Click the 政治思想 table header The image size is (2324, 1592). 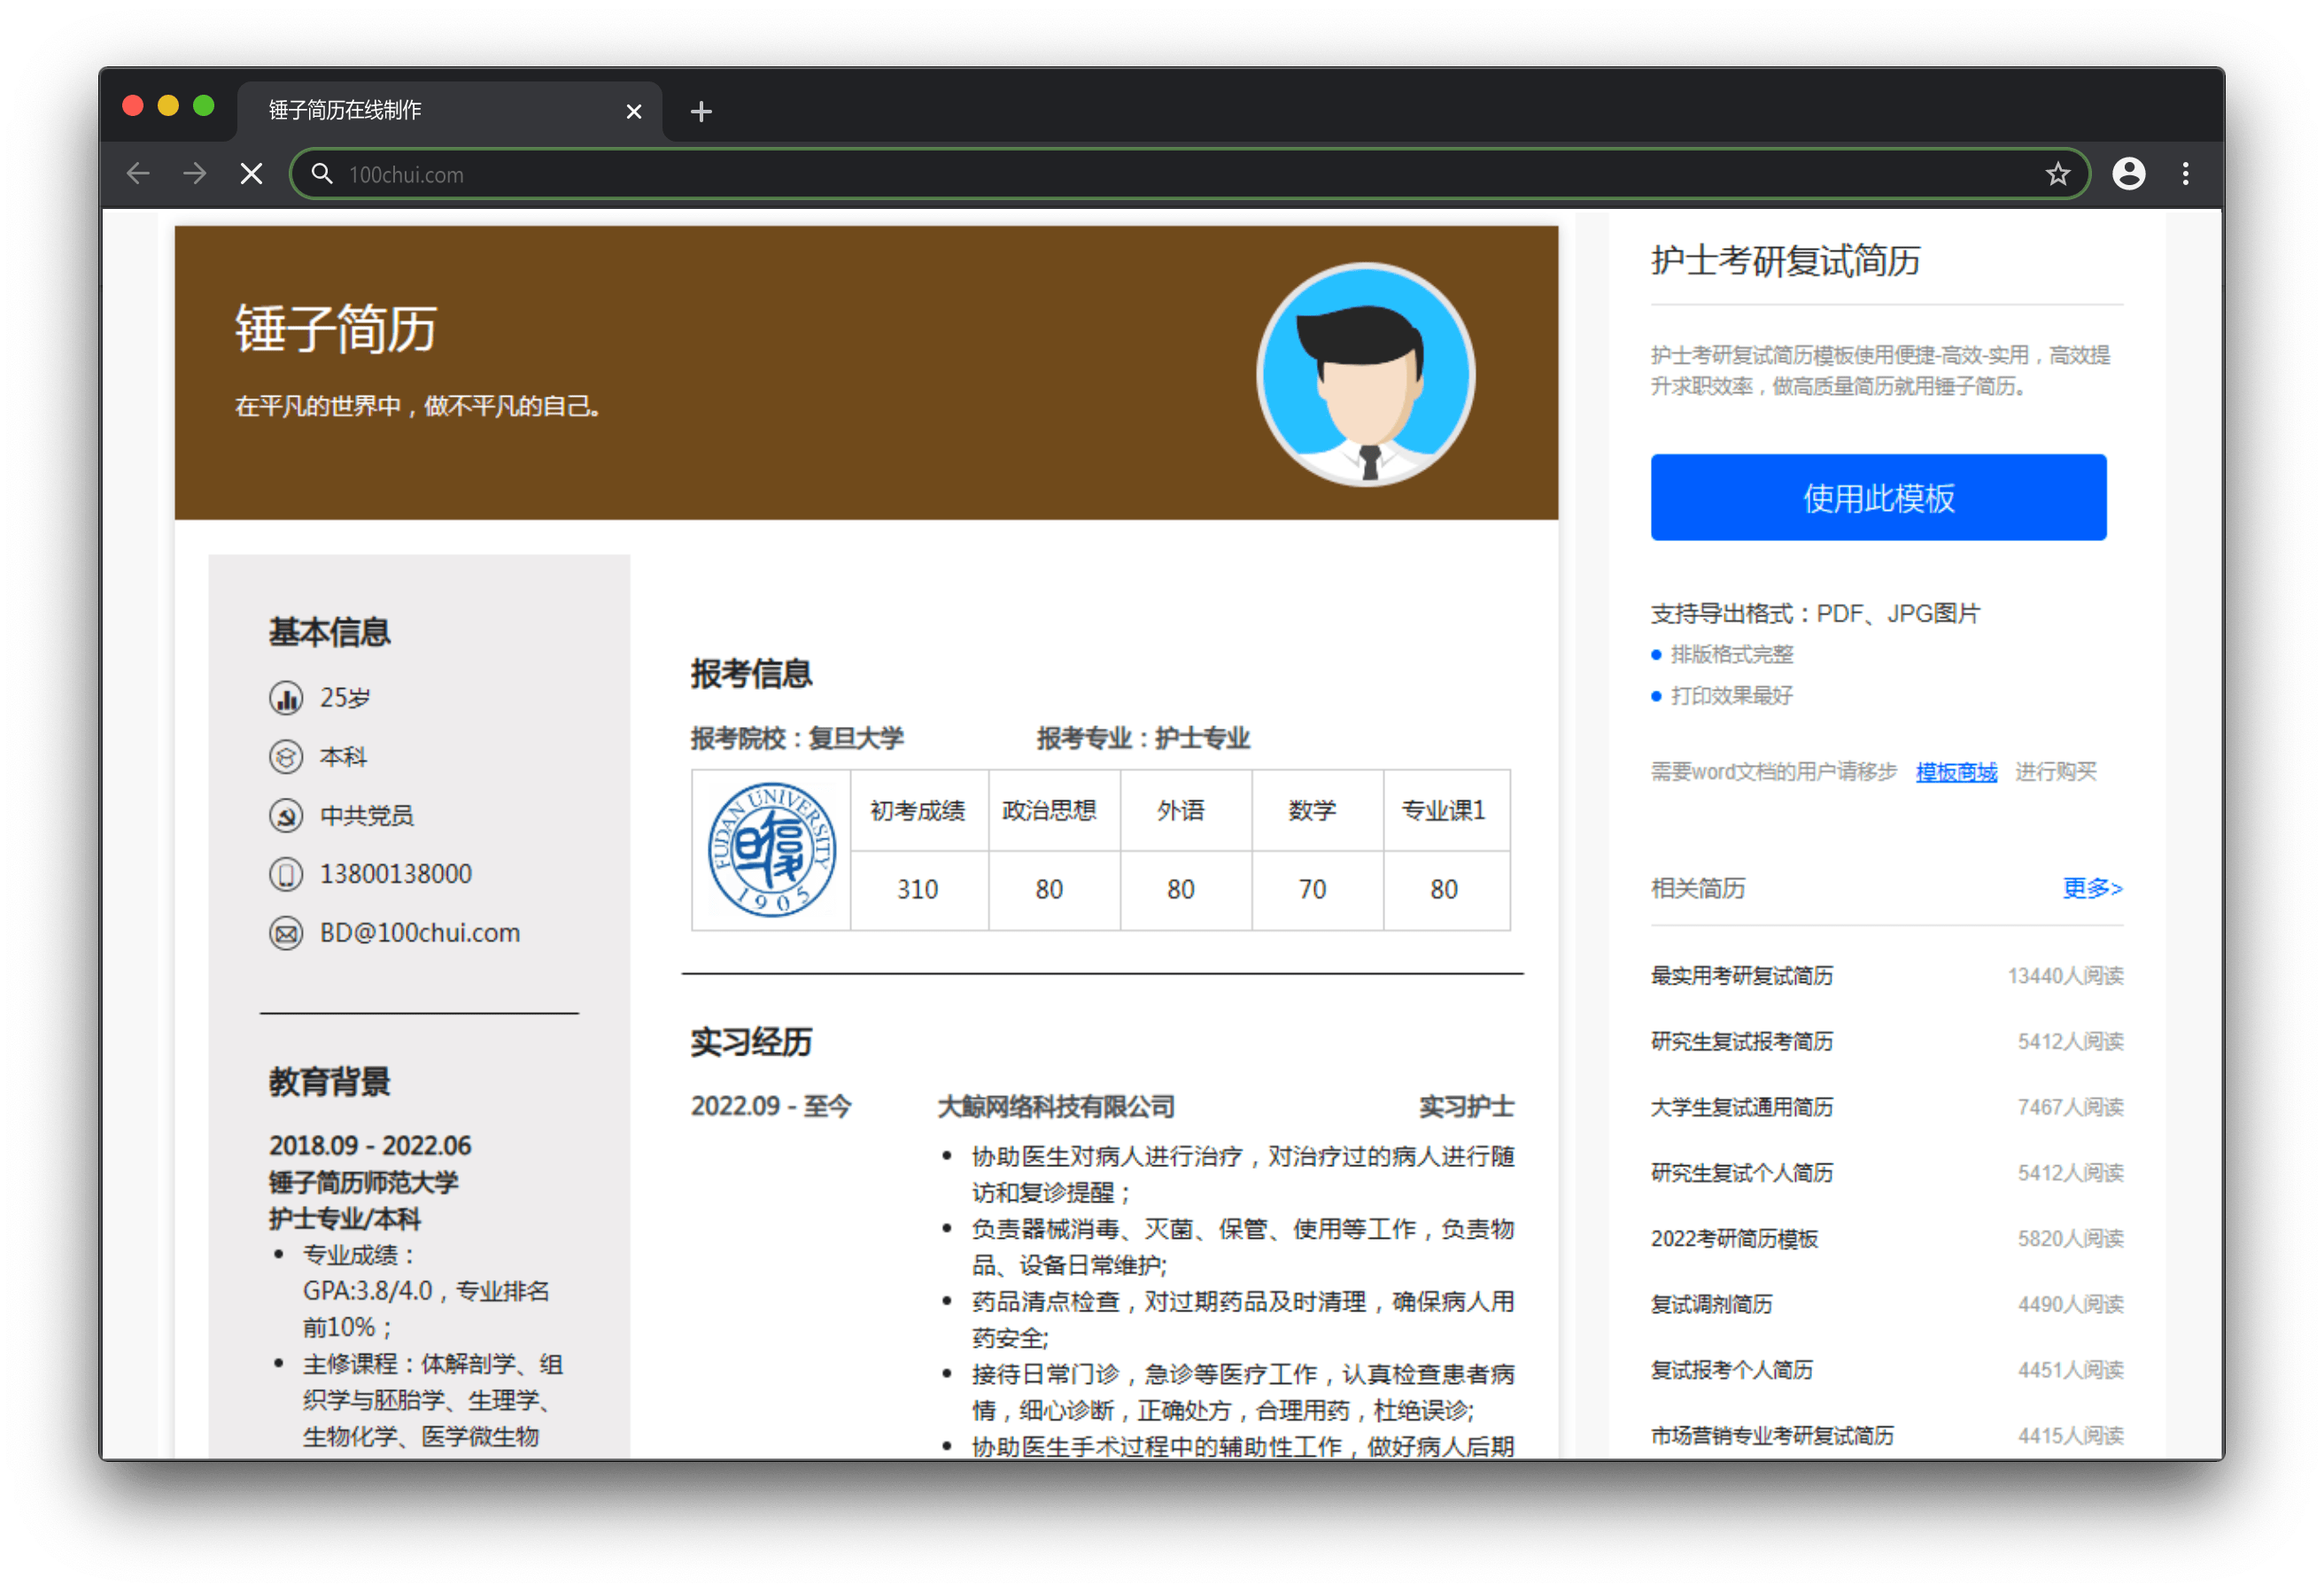pos(1049,811)
